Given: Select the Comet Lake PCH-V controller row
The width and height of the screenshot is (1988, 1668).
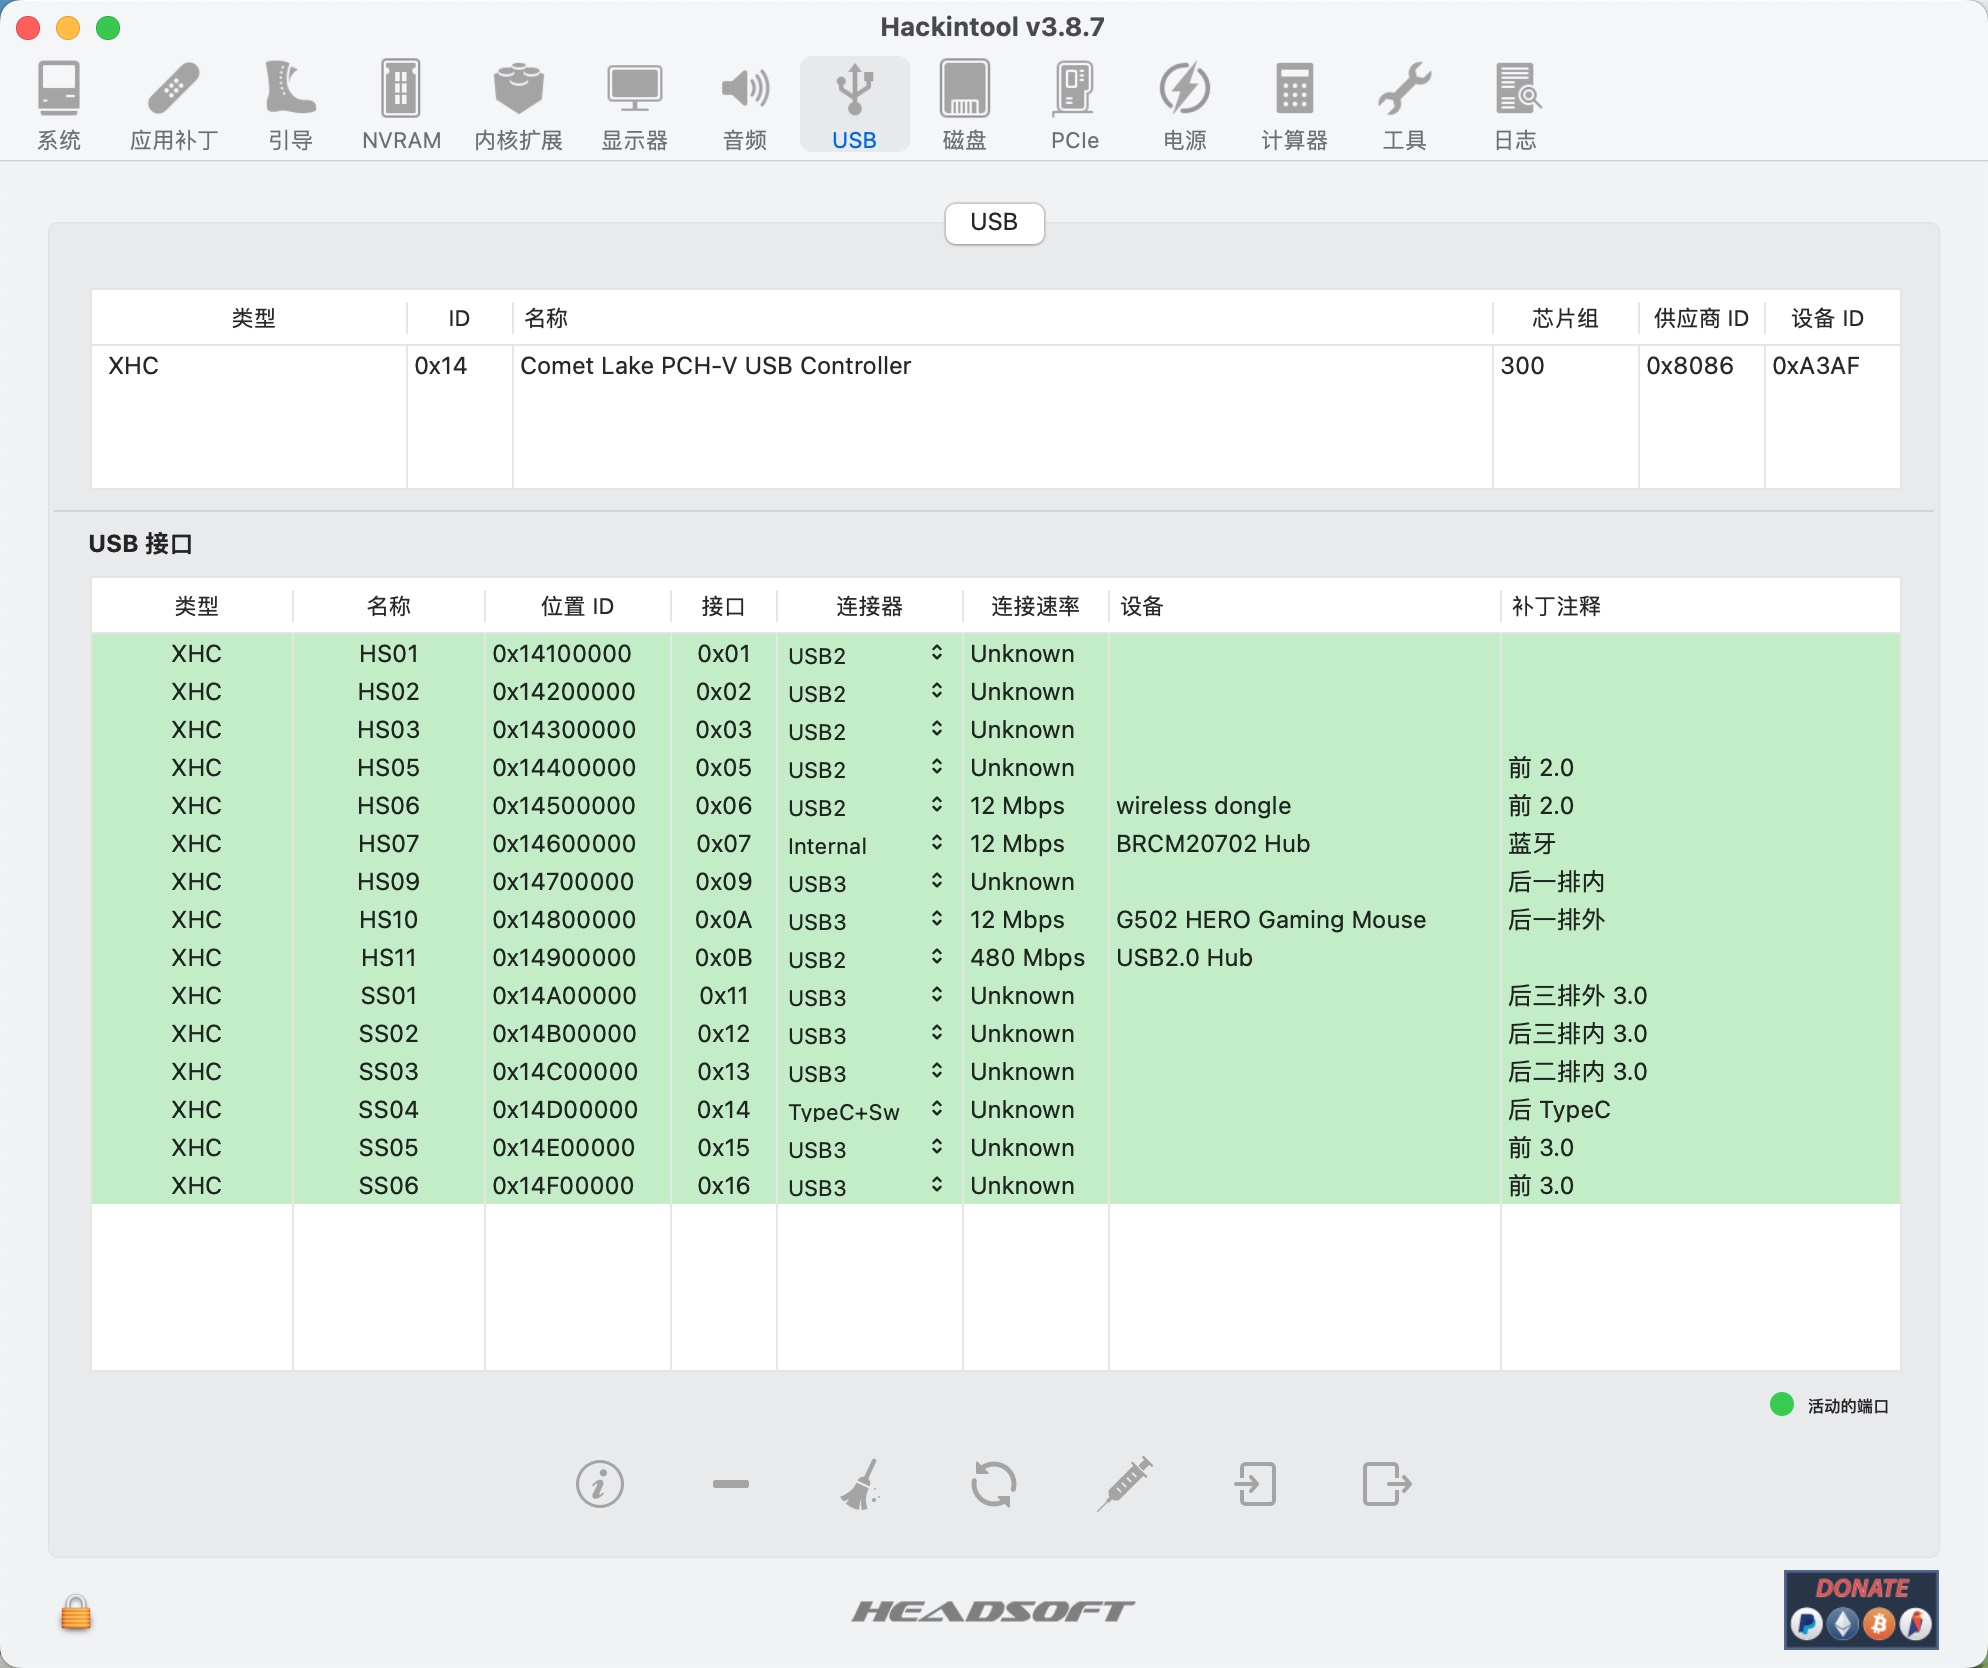Looking at the screenshot, I should click(x=715, y=366).
